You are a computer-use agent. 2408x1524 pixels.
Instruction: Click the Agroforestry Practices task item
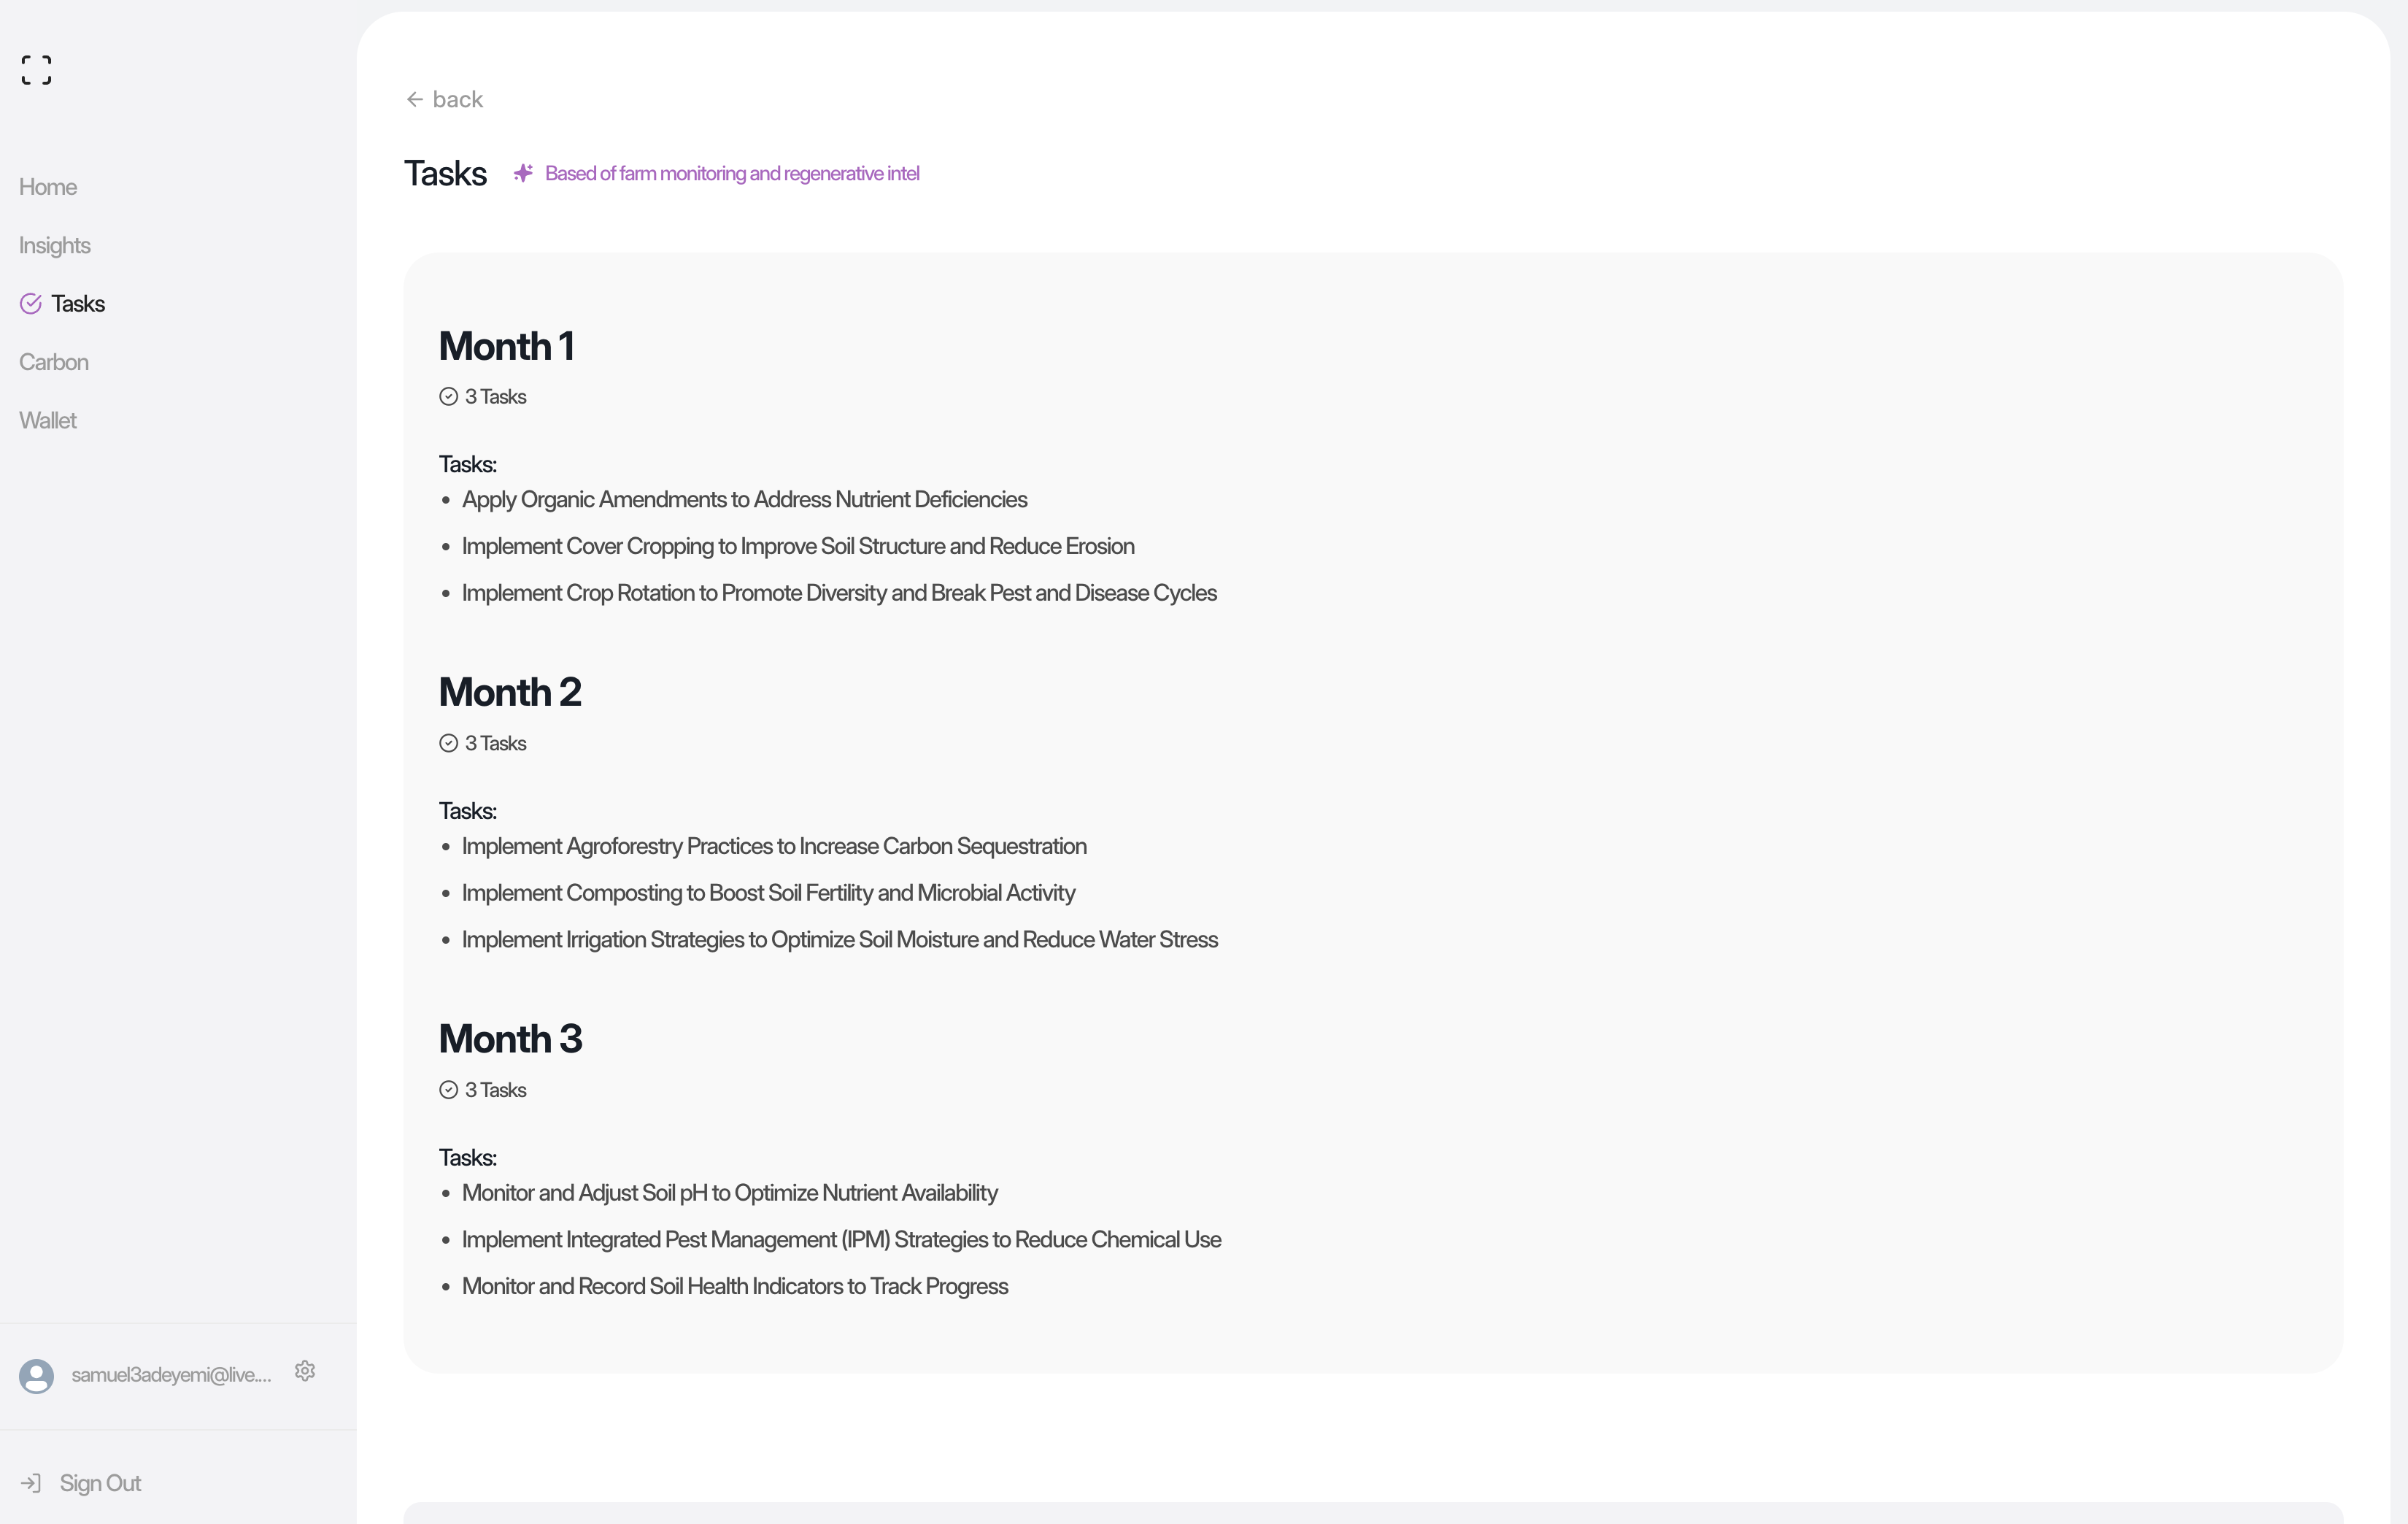[x=774, y=847]
